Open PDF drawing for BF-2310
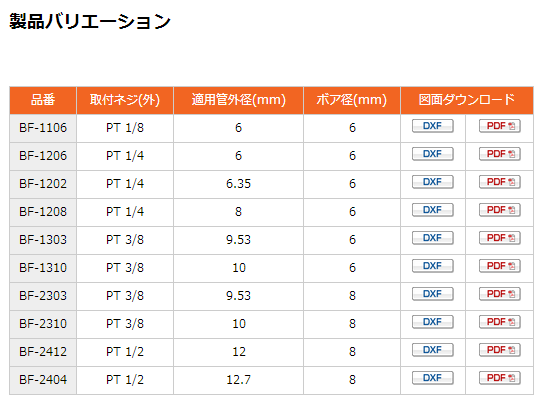The width and height of the screenshot is (542, 409). [499, 322]
